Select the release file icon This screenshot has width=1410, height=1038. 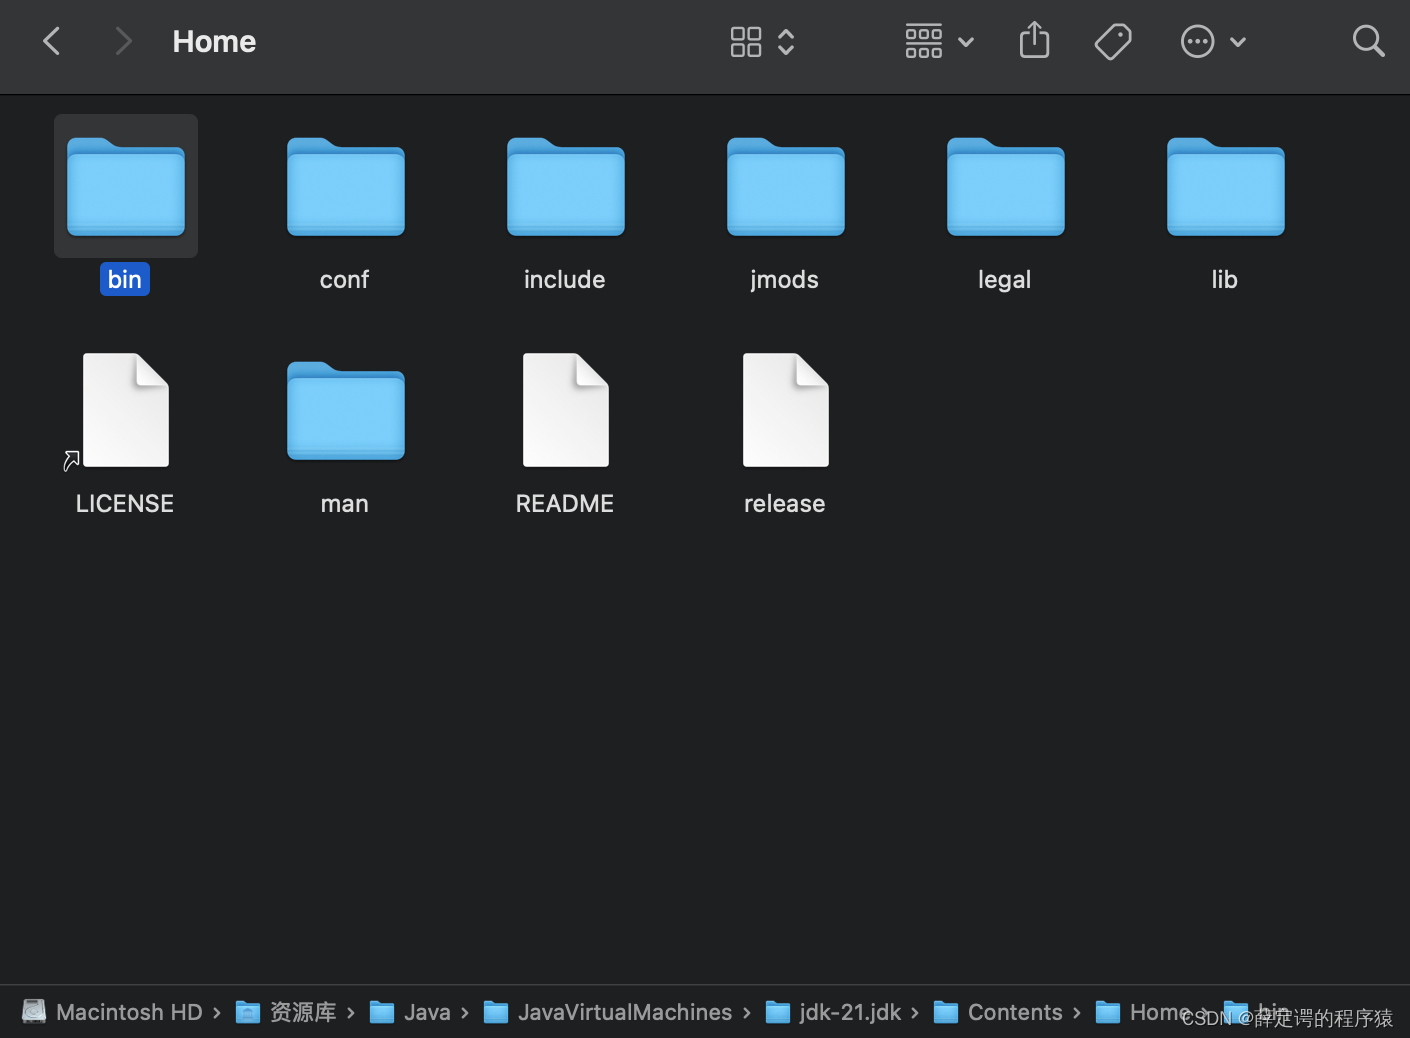pyautogui.click(x=786, y=410)
